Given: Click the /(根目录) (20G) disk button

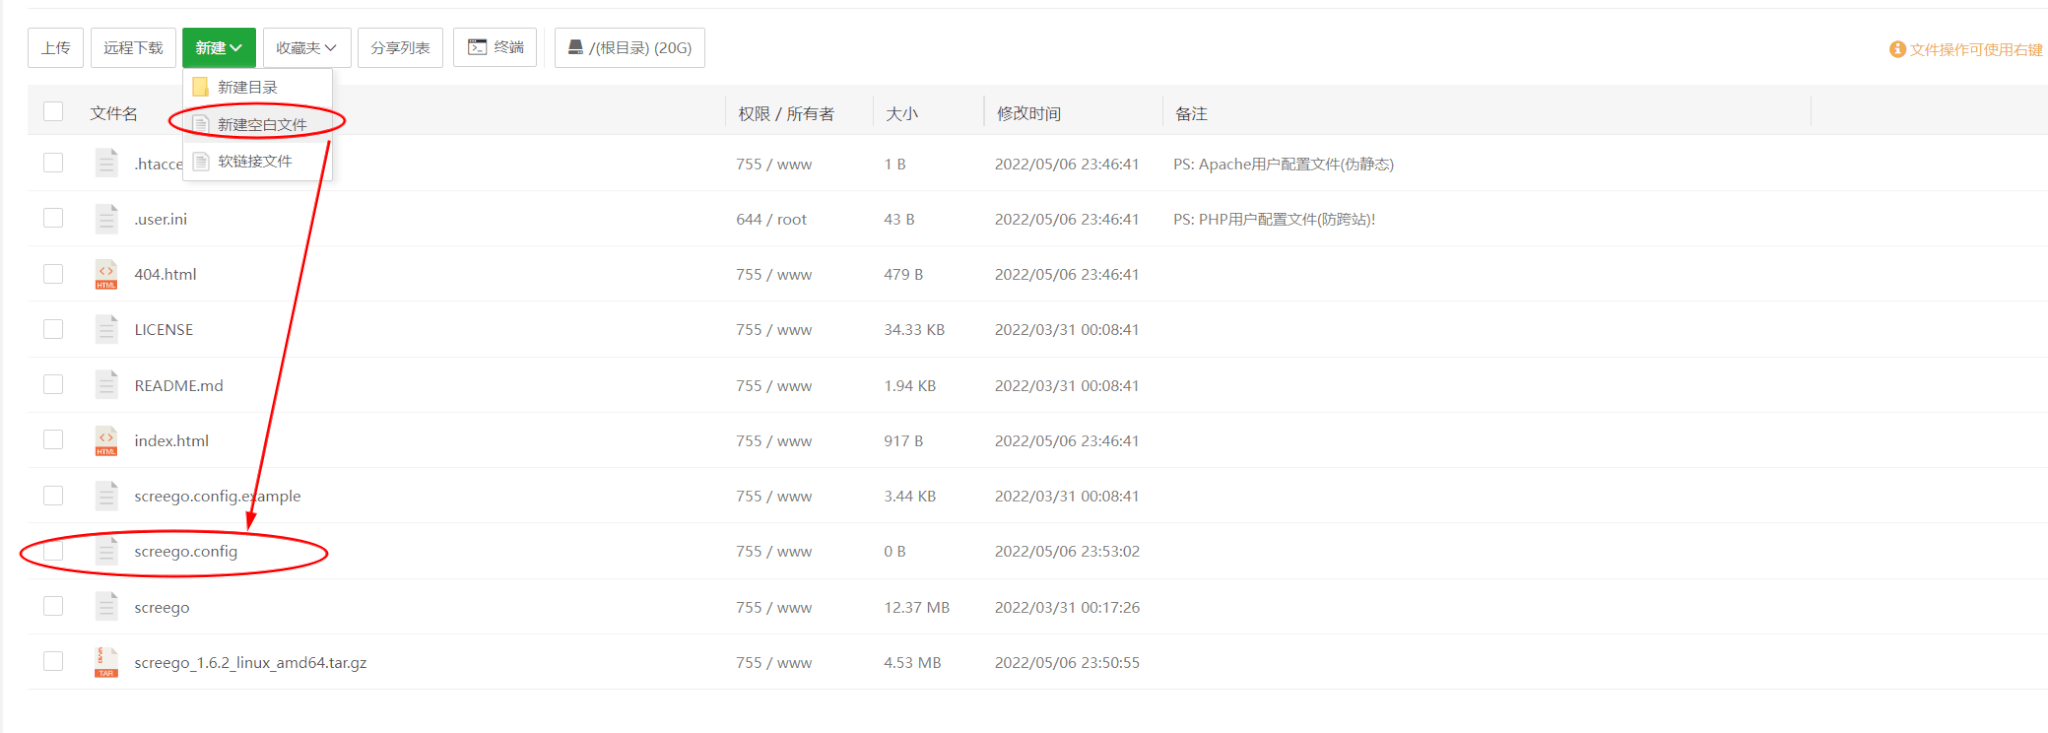Looking at the screenshot, I should [630, 47].
